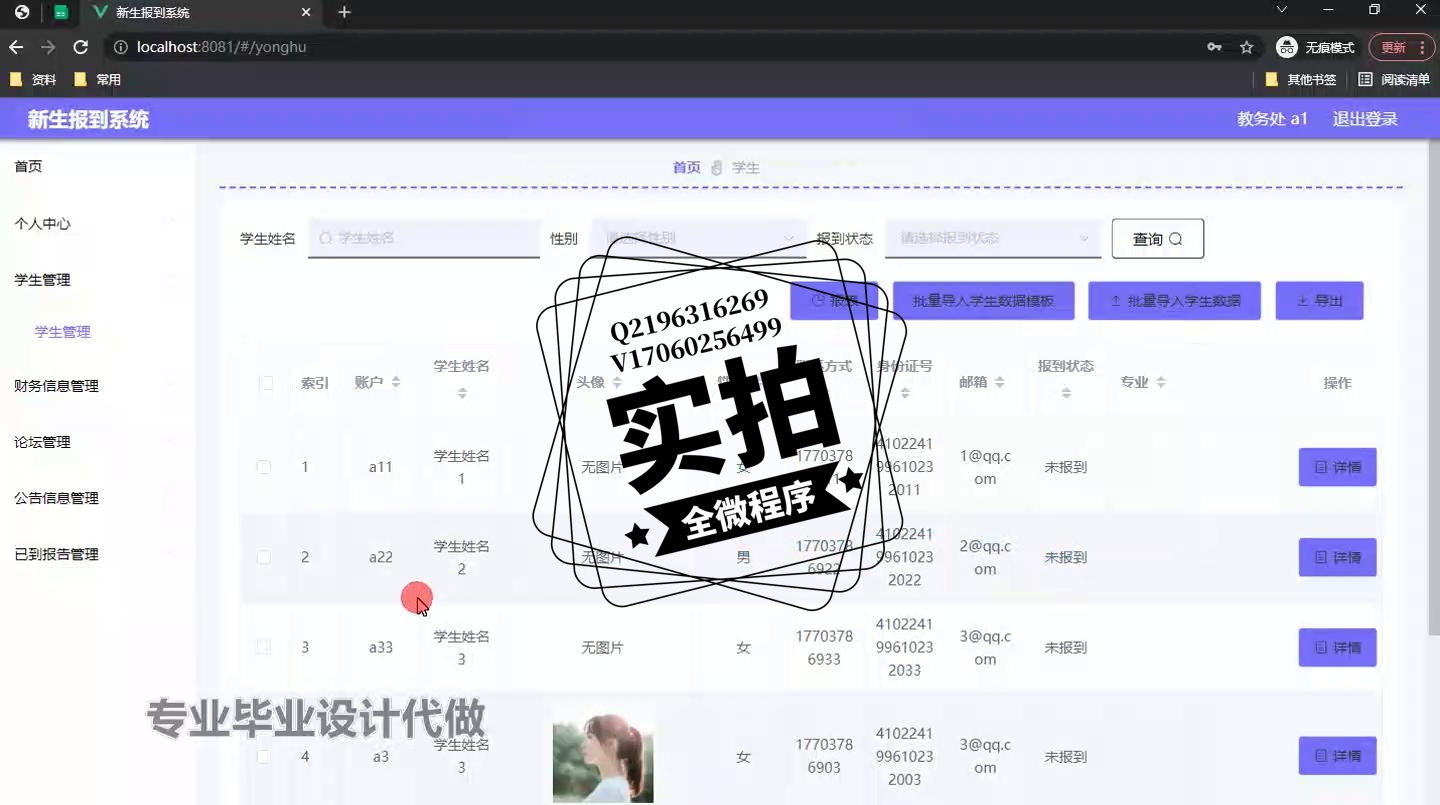Sort the table by the 头像 column arrows
Screen dimensions: 1440x805
click(x=617, y=382)
